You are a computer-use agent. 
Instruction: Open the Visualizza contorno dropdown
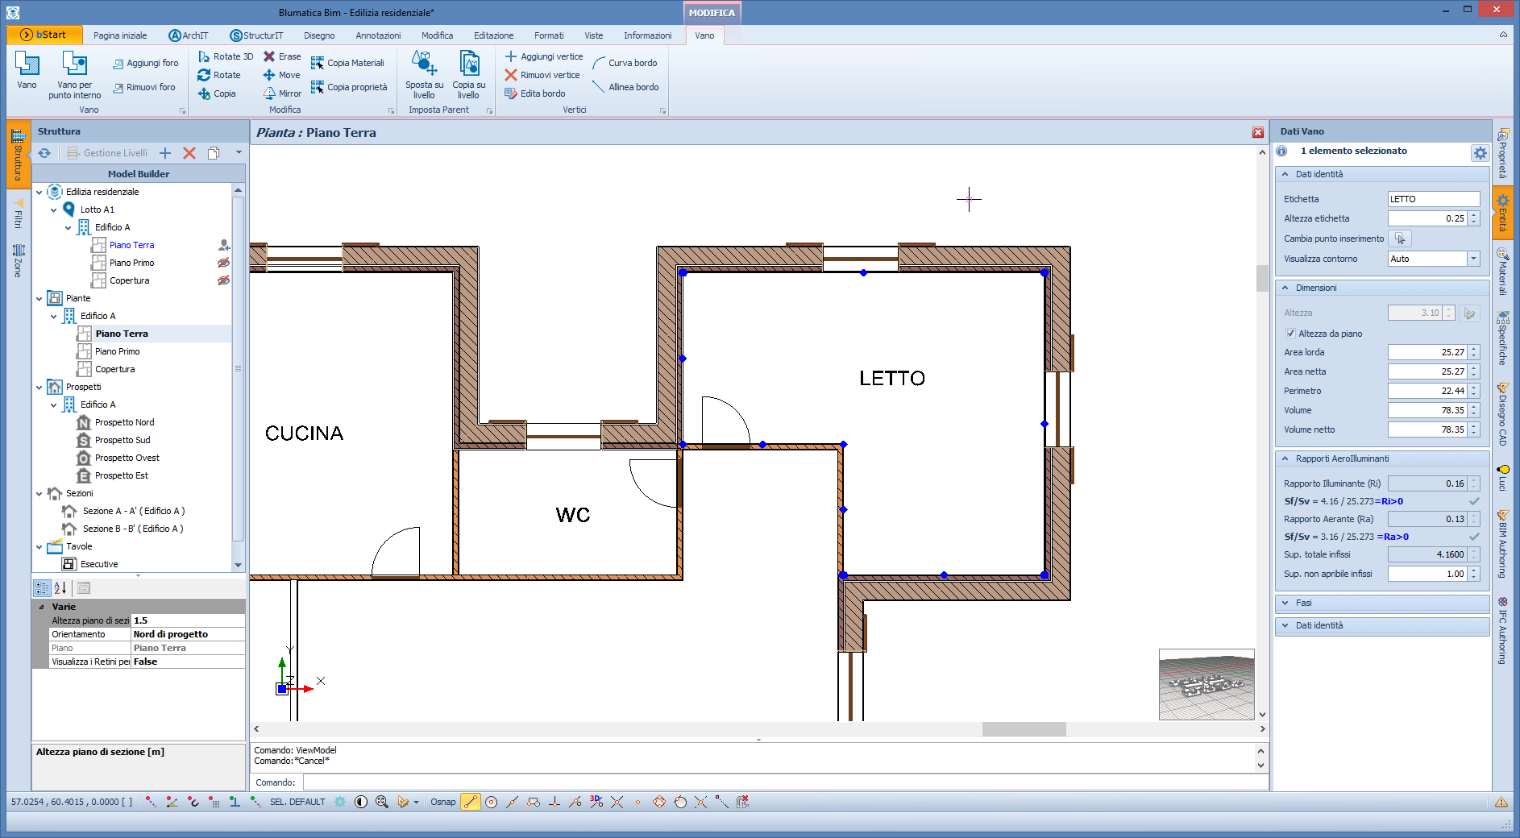(x=1473, y=259)
